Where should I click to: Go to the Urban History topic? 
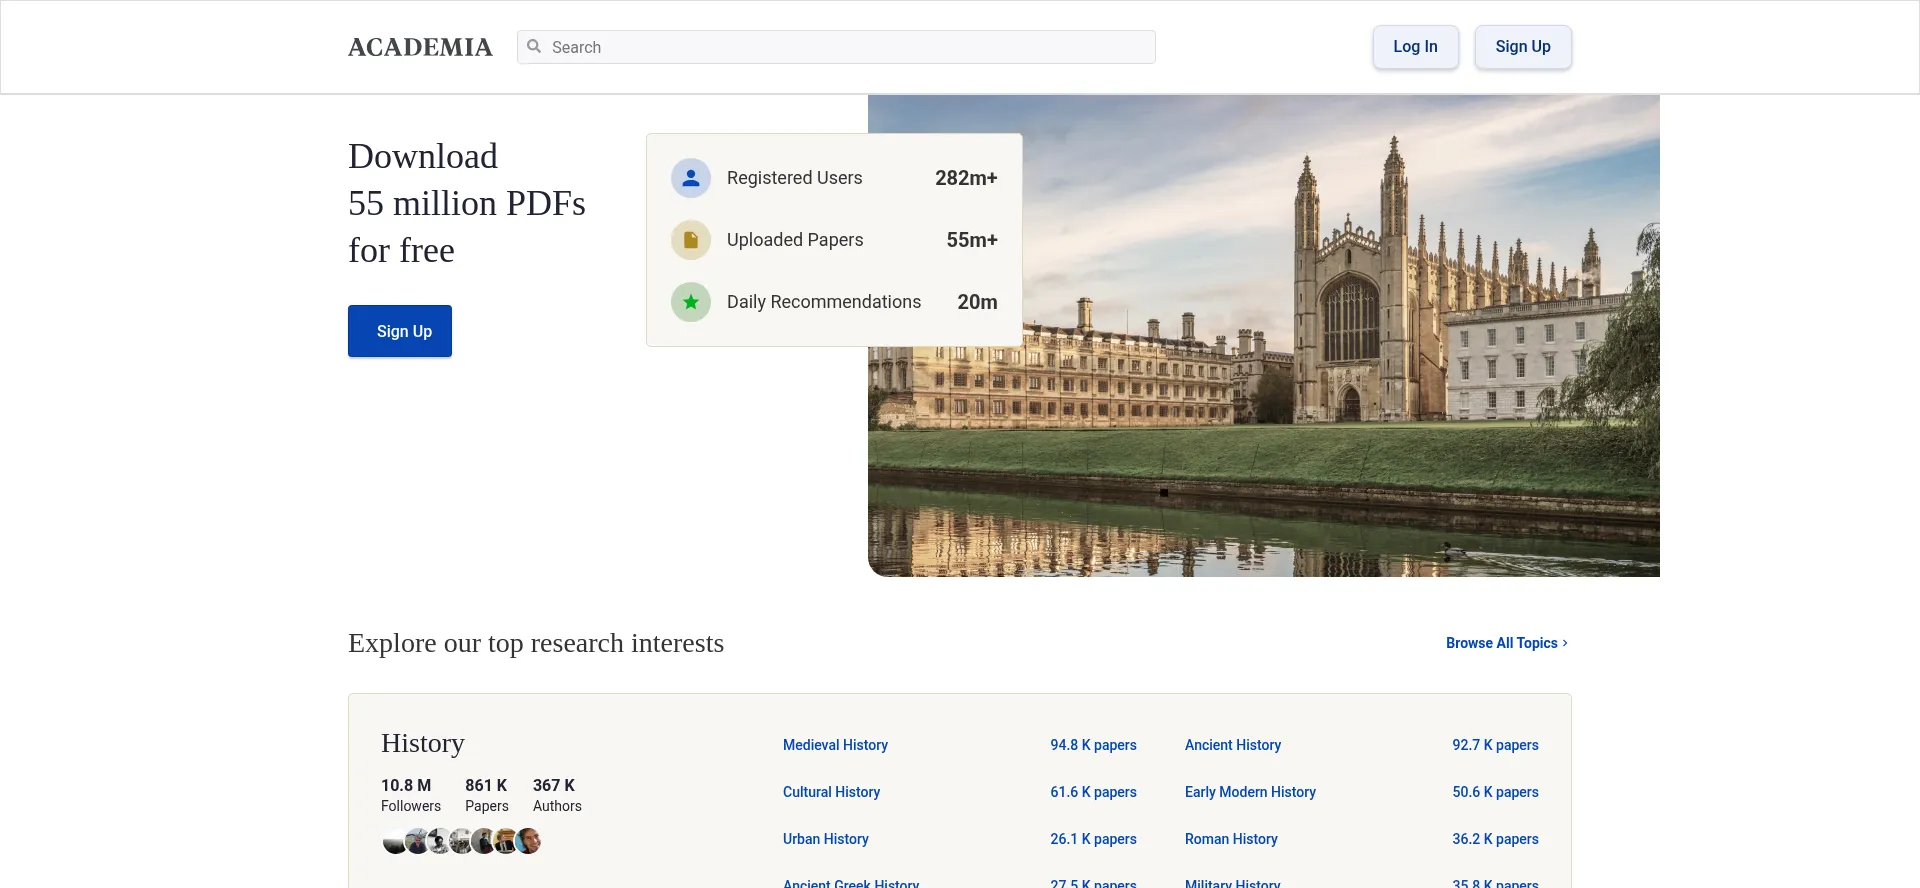tap(825, 839)
